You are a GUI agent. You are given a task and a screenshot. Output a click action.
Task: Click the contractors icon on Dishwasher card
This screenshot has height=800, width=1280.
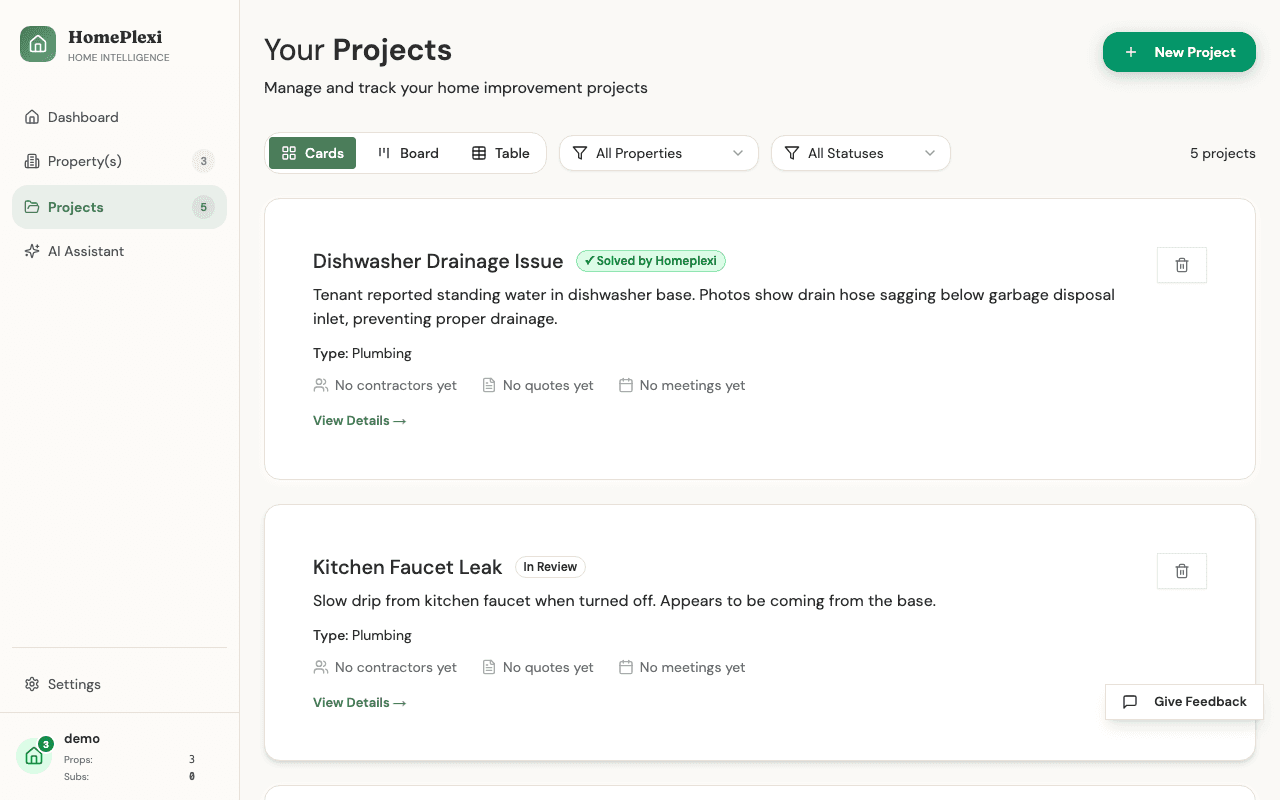pyautogui.click(x=320, y=385)
